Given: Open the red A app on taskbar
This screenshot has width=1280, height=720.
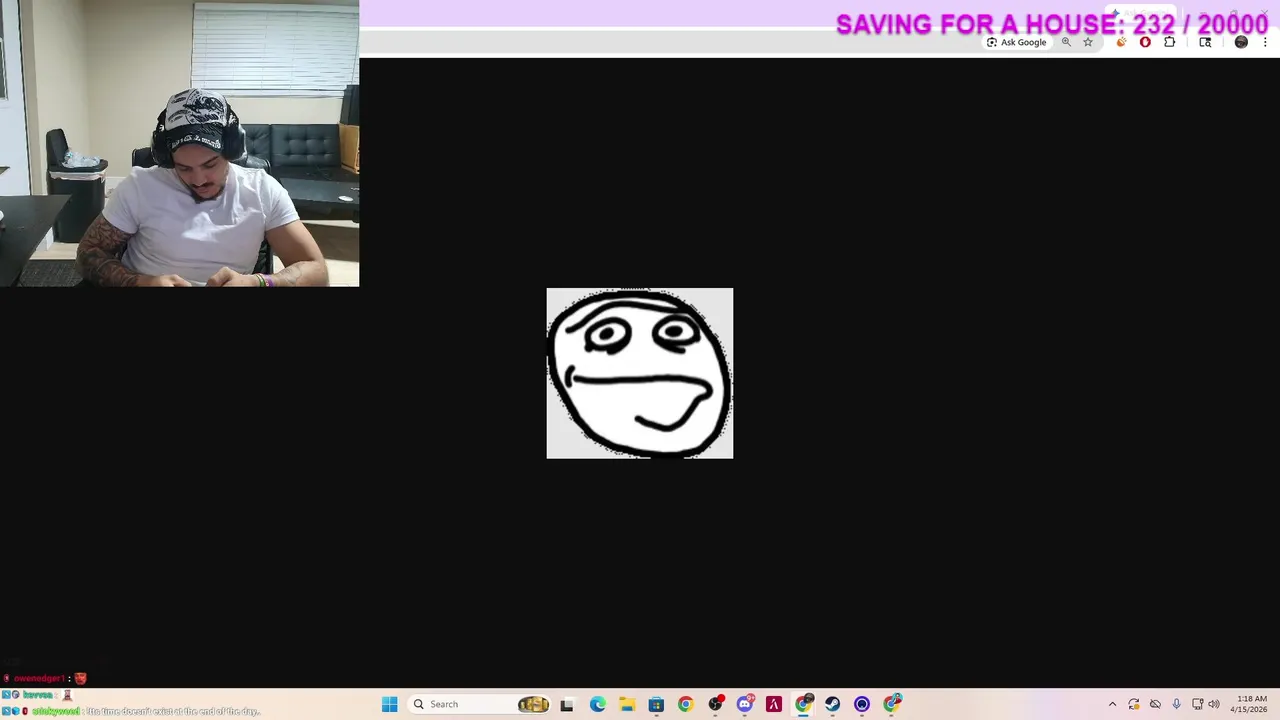Looking at the screenshot, I should click(773, 704).
